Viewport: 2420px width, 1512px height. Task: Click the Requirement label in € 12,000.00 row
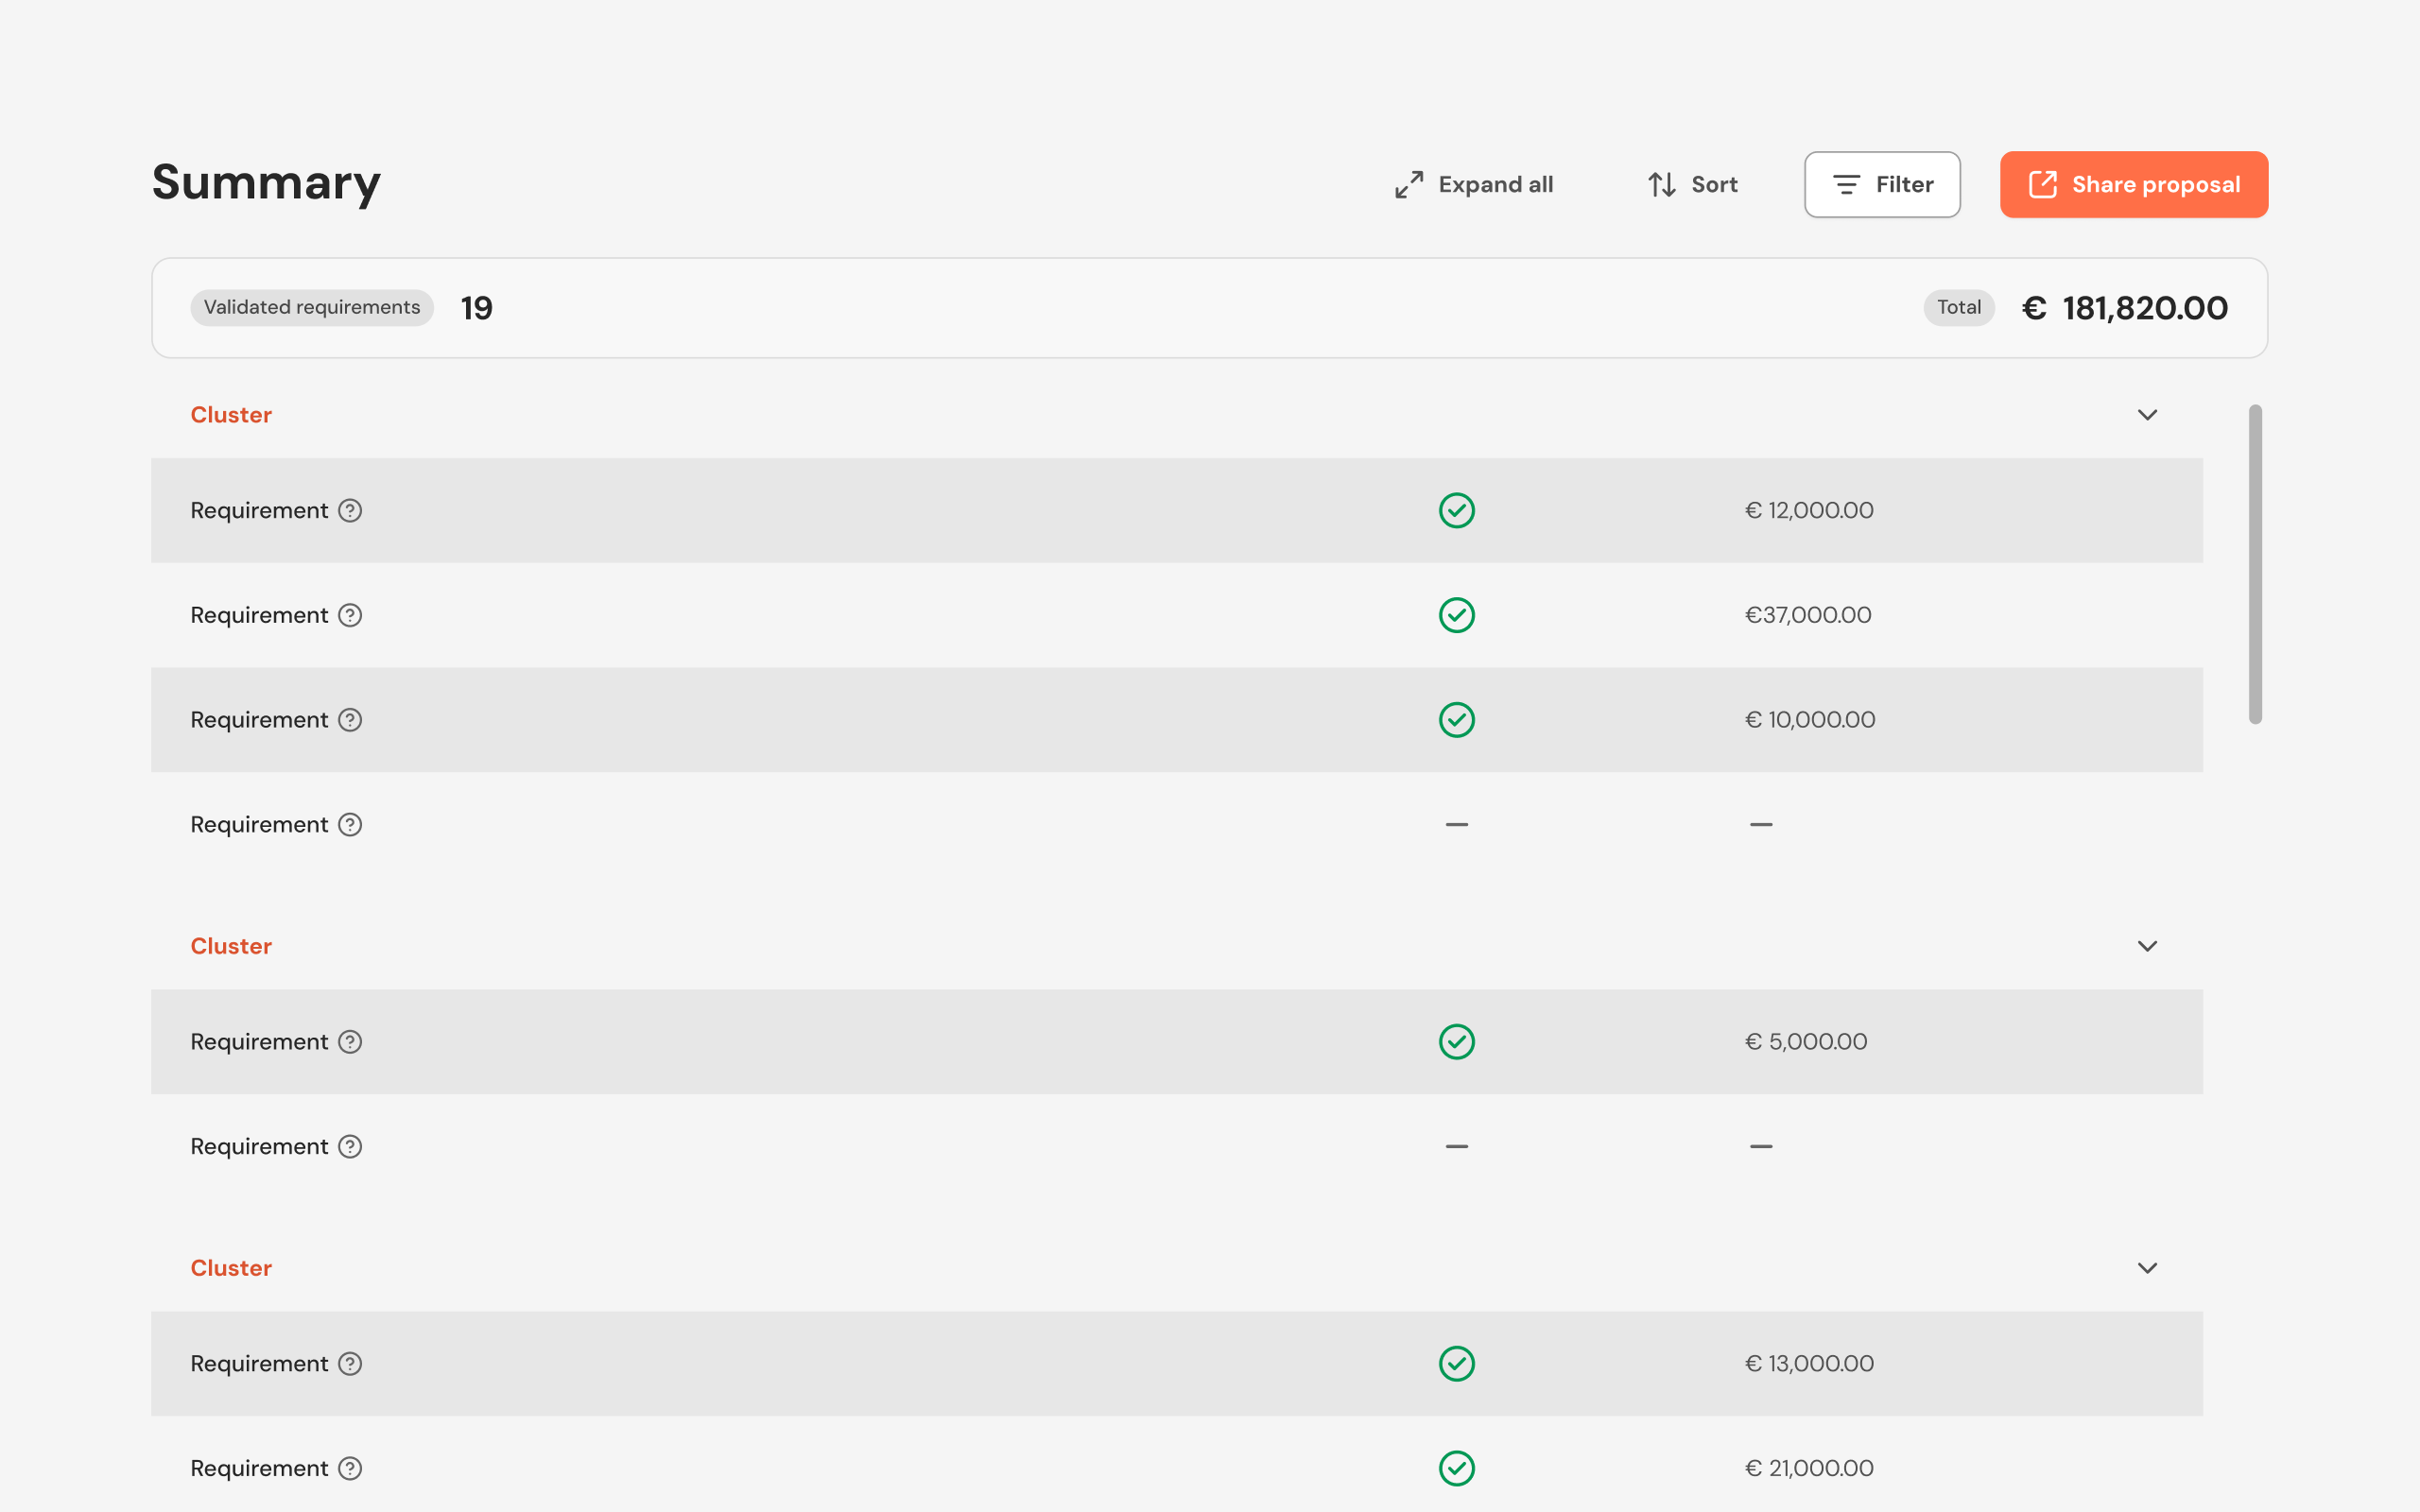259,511
